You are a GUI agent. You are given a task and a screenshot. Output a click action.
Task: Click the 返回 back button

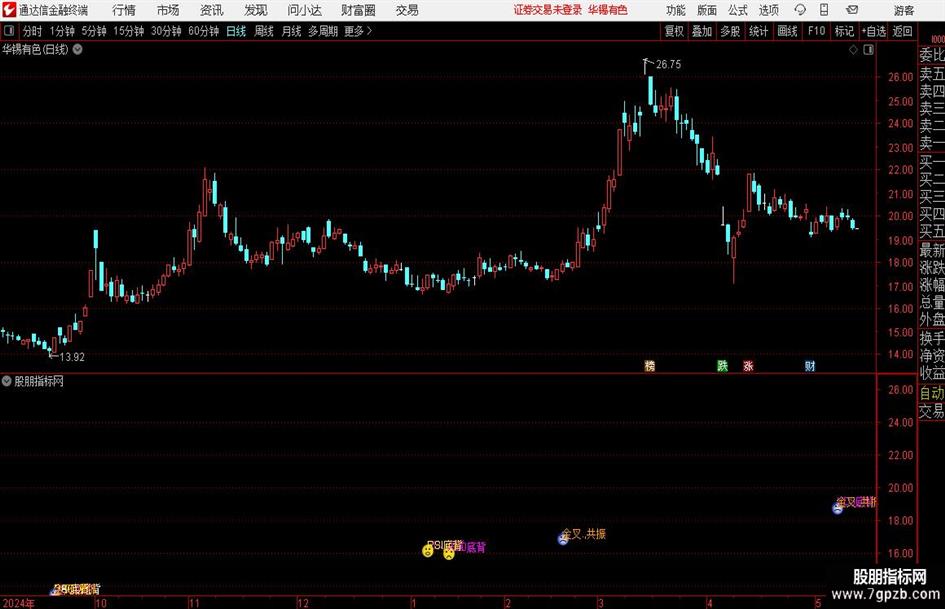click(903, 31)
